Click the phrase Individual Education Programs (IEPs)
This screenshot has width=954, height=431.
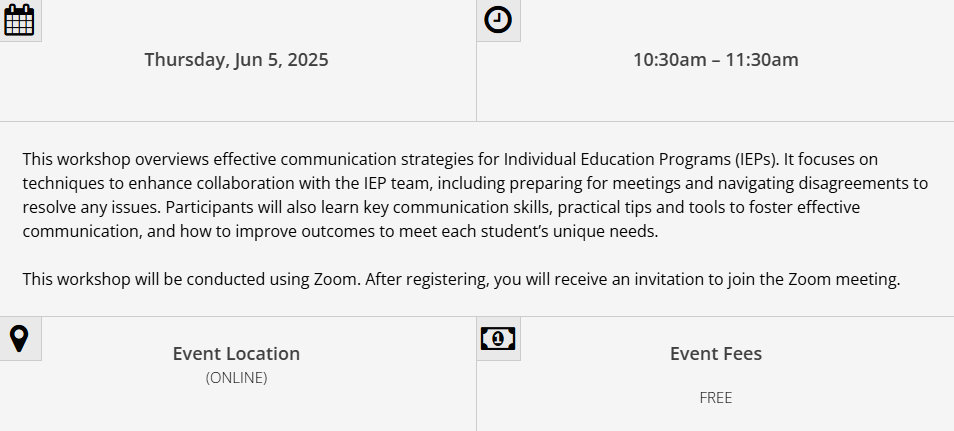click(641, 159)
